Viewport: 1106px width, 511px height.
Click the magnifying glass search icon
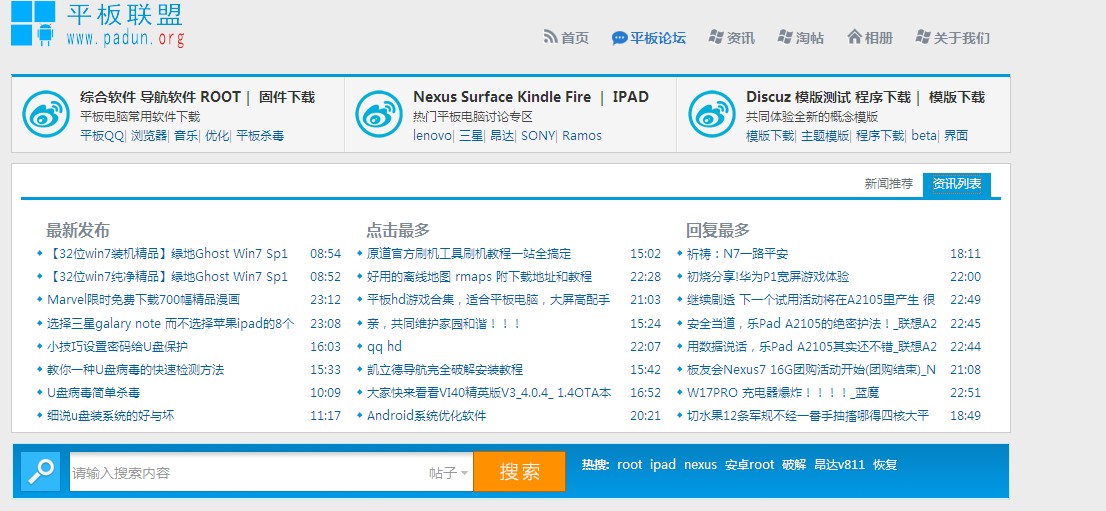coord(41,472)
